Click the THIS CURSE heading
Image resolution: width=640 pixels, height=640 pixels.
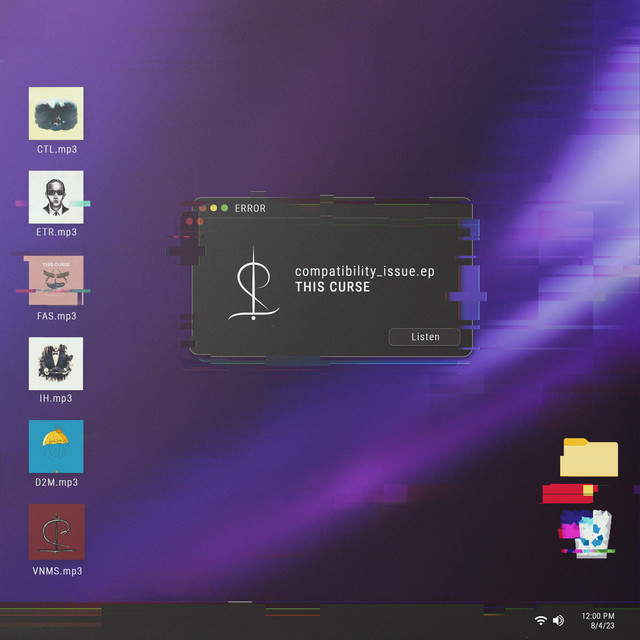tap(332, 288)
